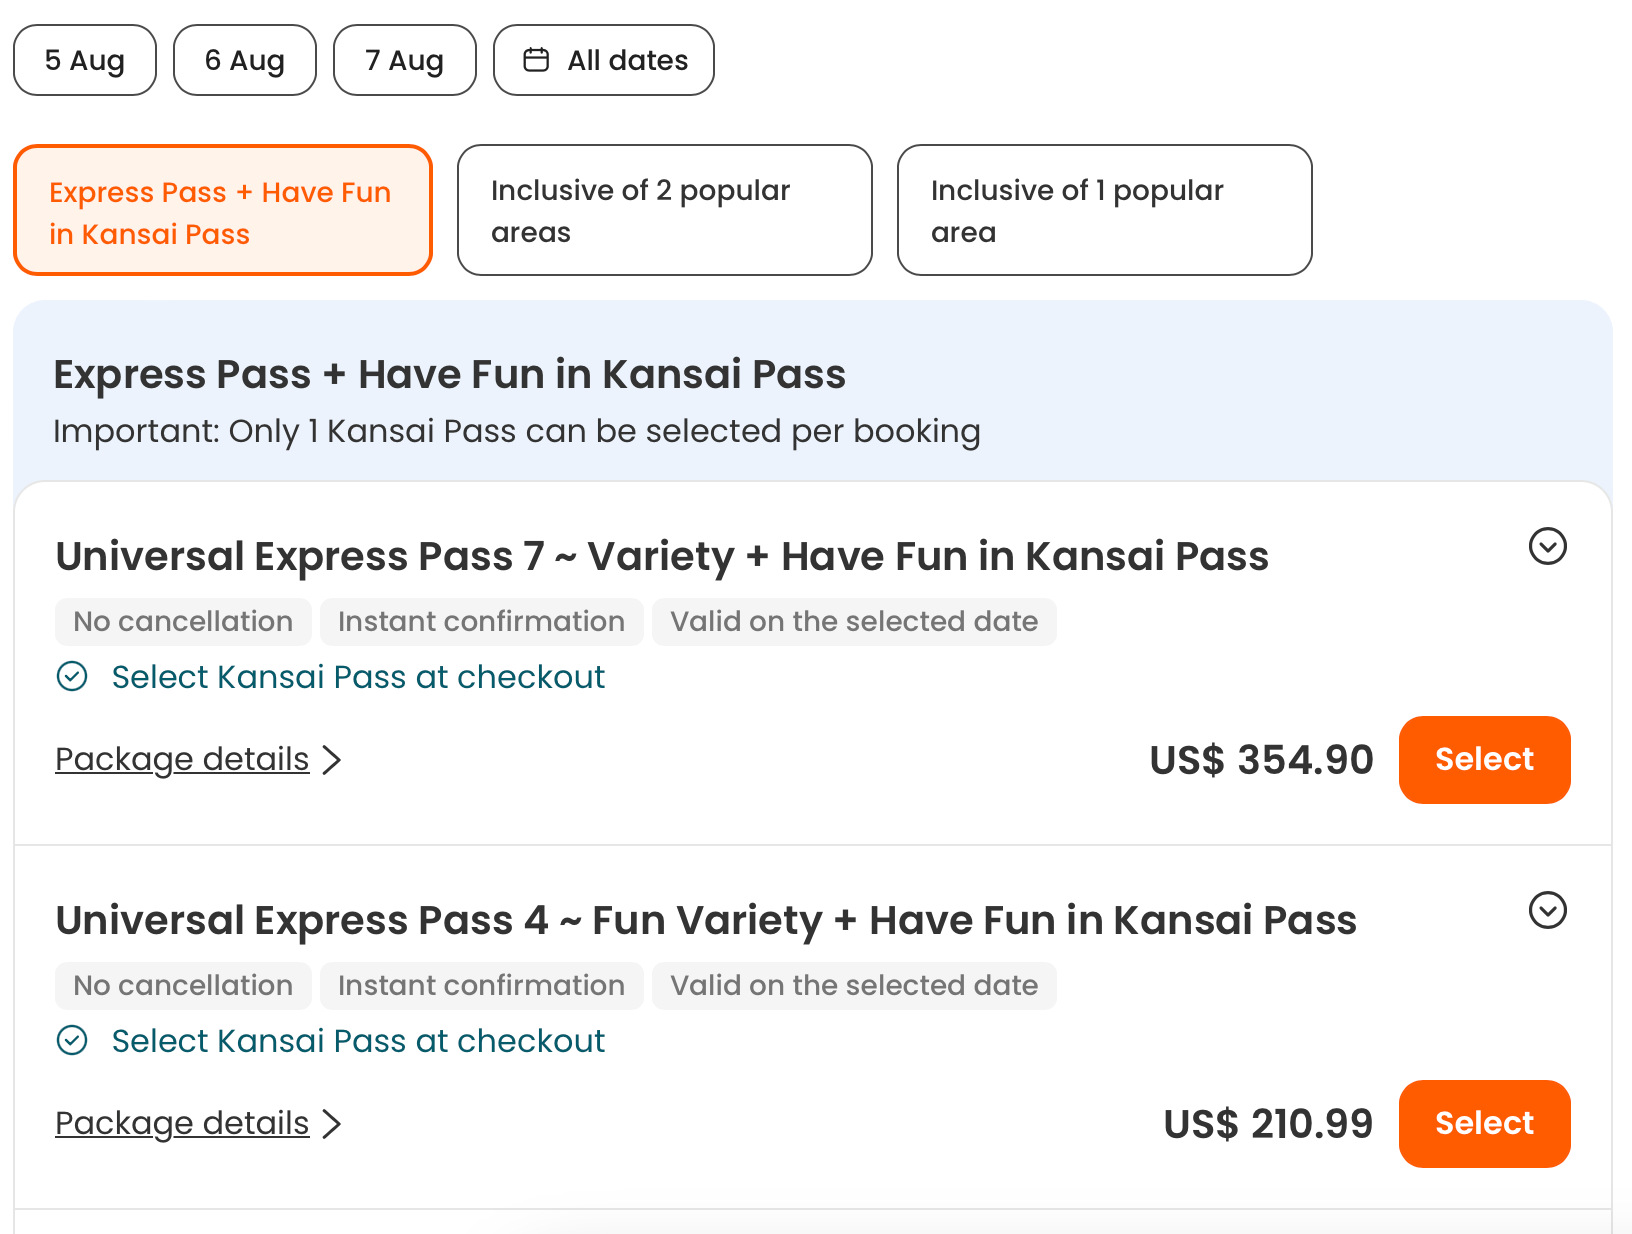Click the arrow beside Express Pass 7 Package details
The height and width of the screenshot is (1234, 1632).
coord(332,760)
